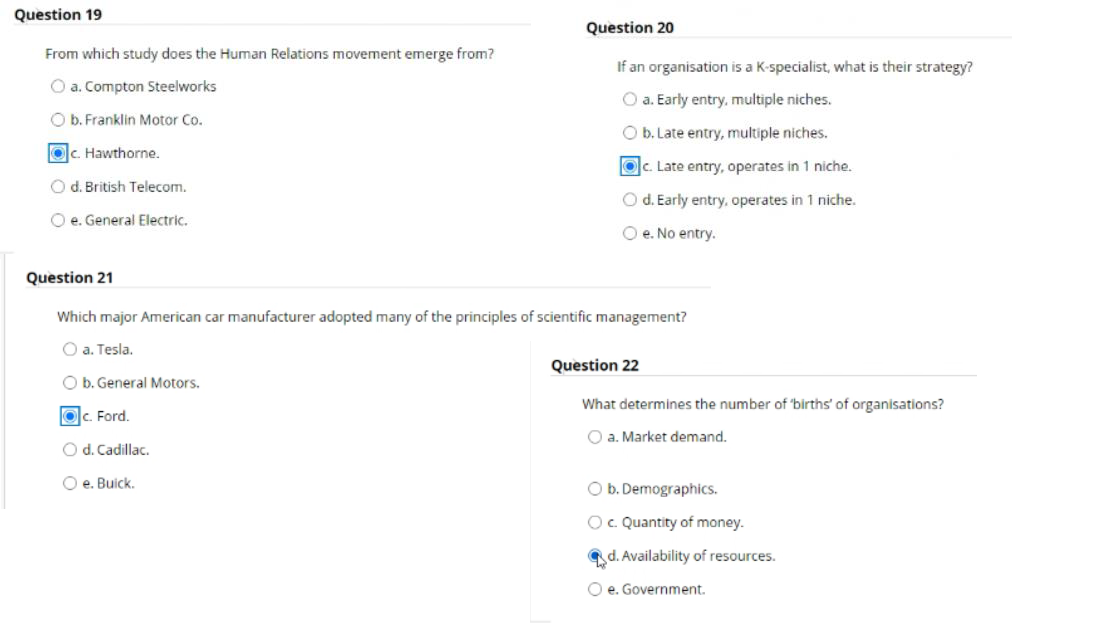Screen dimensions: 1110x623
Task: Pick d. Early entry, operates in 1 niche
Action: (629, 199)
